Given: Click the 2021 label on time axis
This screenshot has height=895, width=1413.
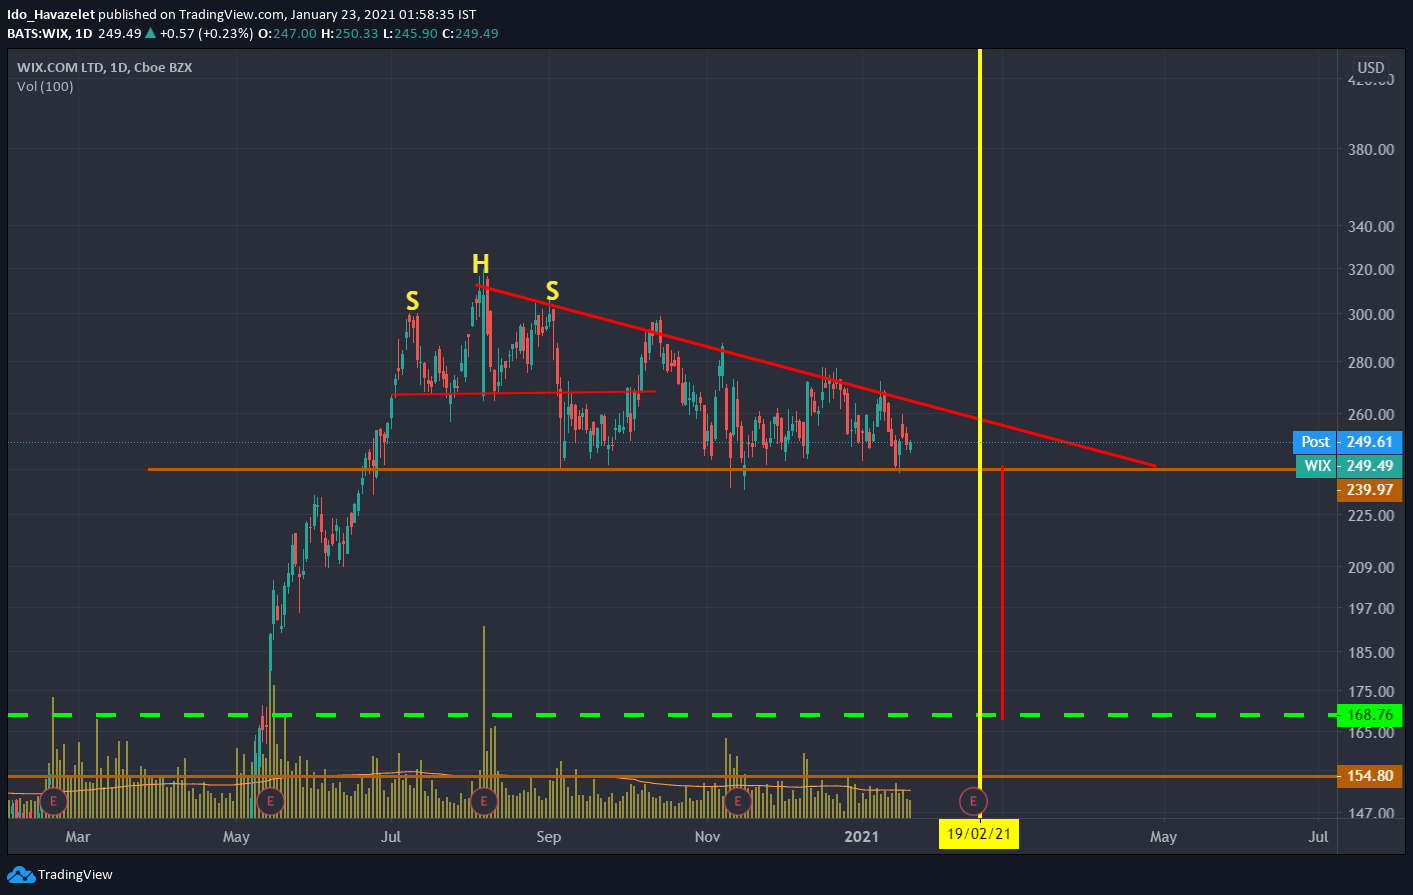Looking at the screenshot, I should [862, 837].
